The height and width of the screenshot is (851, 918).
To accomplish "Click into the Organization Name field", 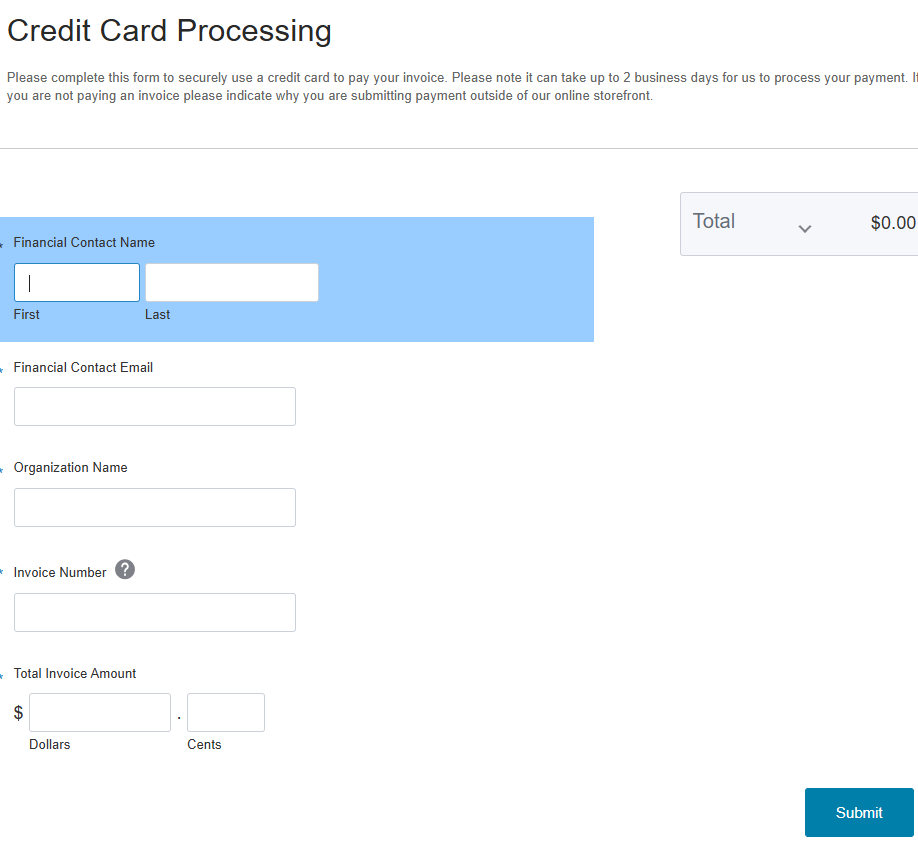I will click(155, 507).
